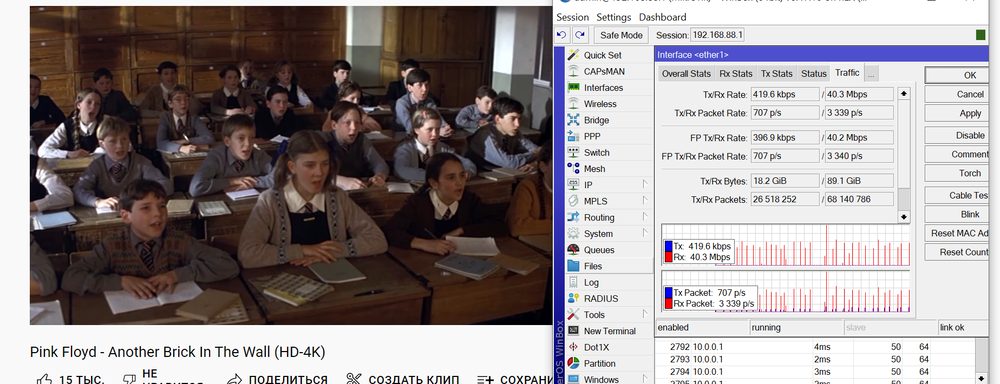Click scroll-up arrow of Traffic panel
Image resolution: width=1000 pixels, height=384 pixels.
point(904,94)
